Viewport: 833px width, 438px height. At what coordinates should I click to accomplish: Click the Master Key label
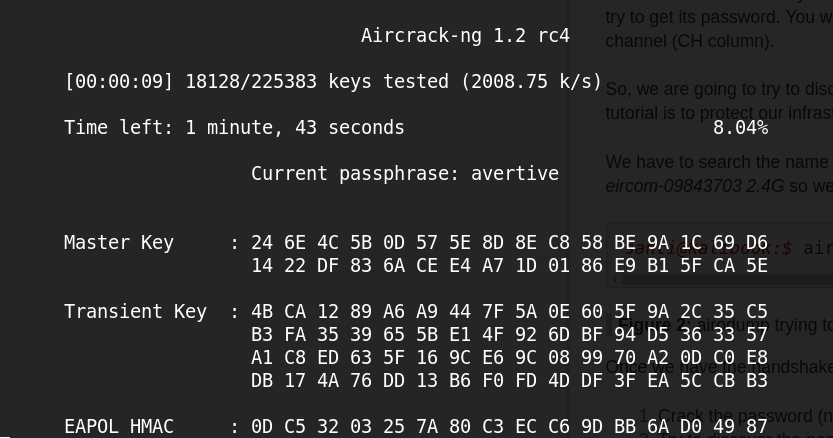point(118,243)
